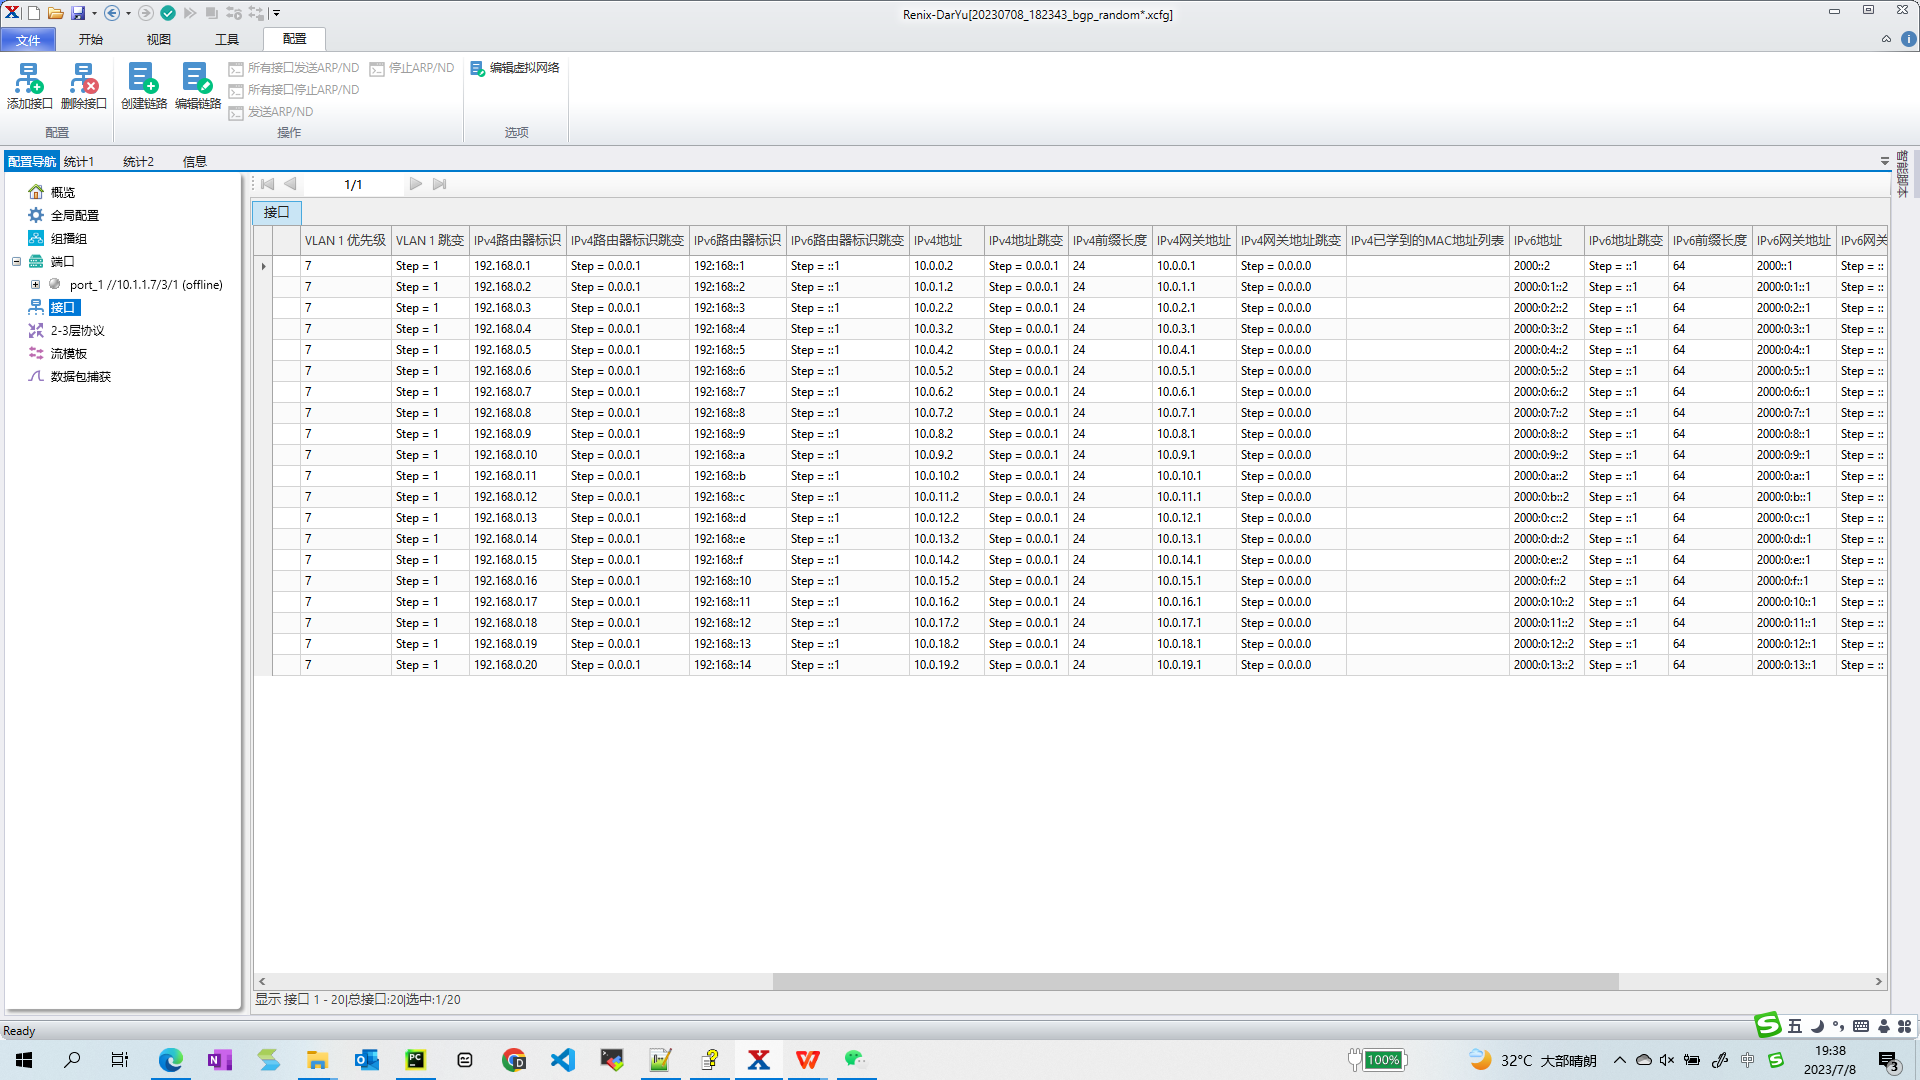This screenshot has height=1080, width=1920.
Task: Click the 编辑链路 (edit link) icon
Action: coord(197,79)
